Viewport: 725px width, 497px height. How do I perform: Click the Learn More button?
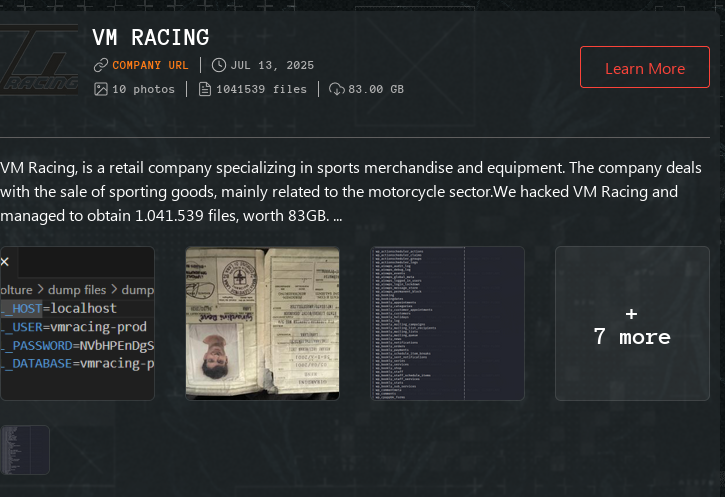(x=645, y=67)
